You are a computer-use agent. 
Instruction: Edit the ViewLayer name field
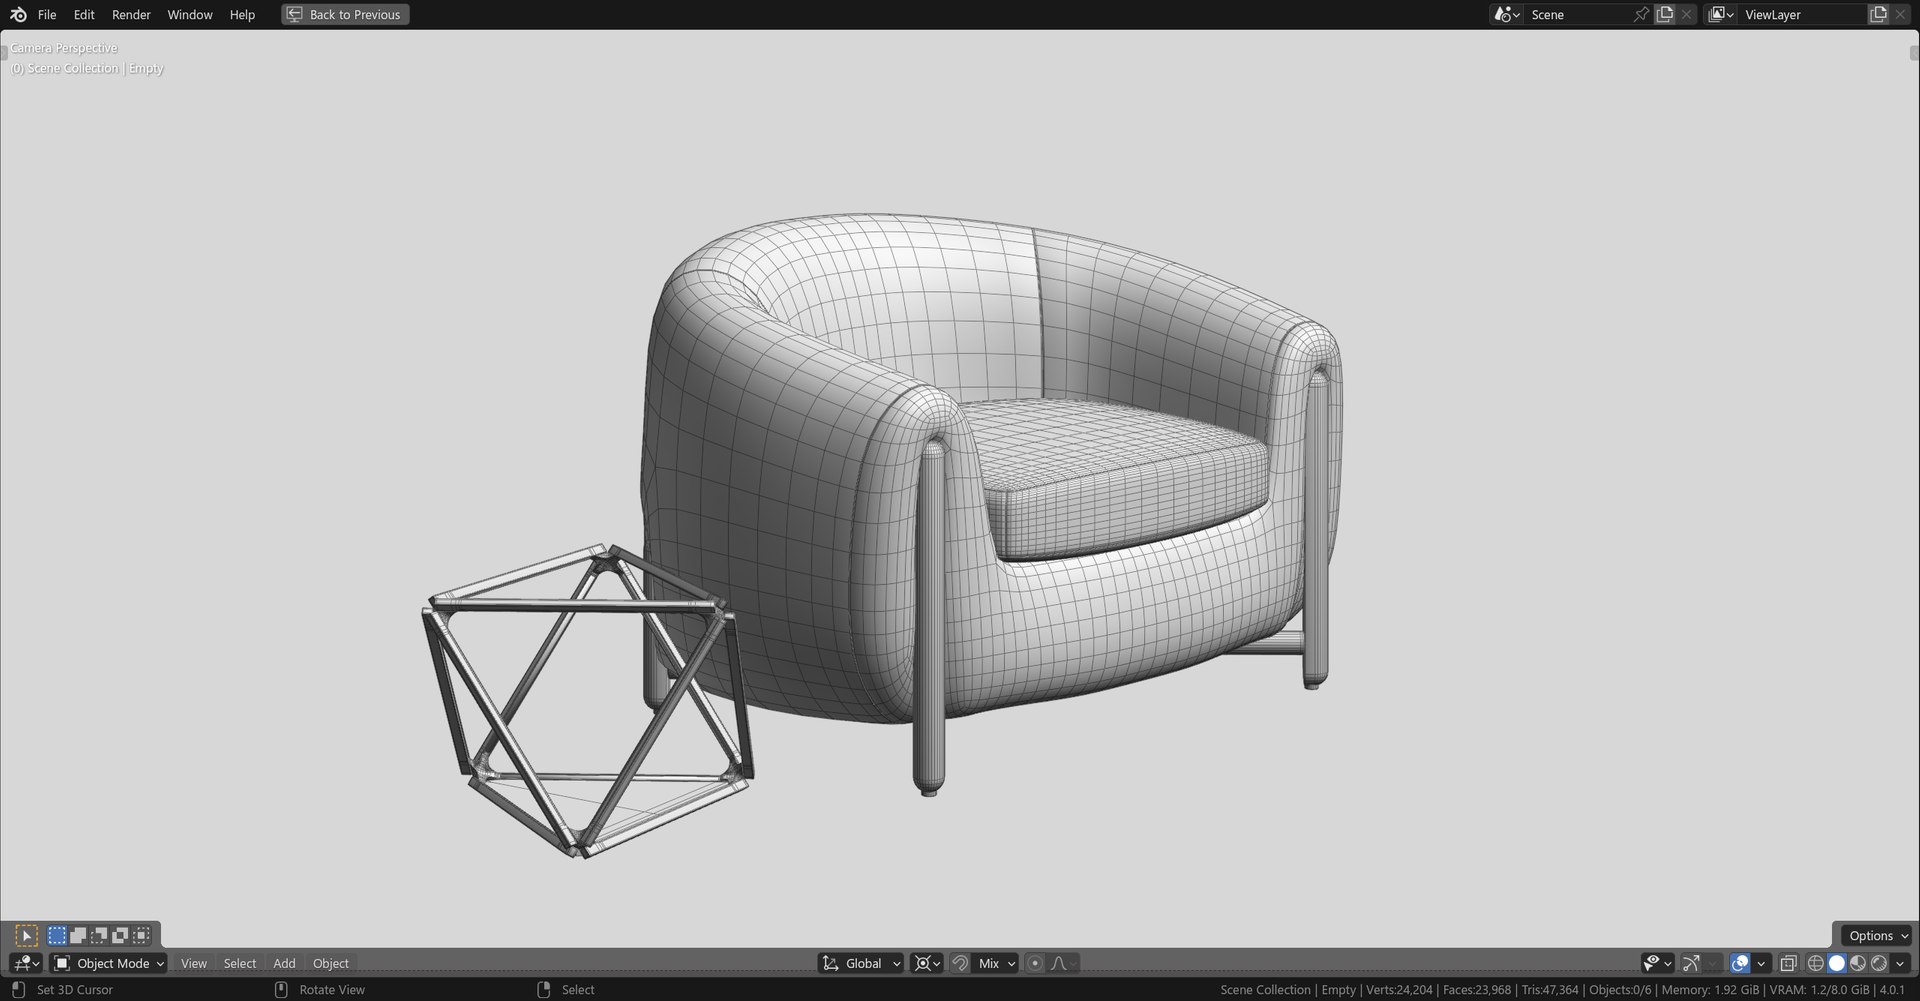1803,14
